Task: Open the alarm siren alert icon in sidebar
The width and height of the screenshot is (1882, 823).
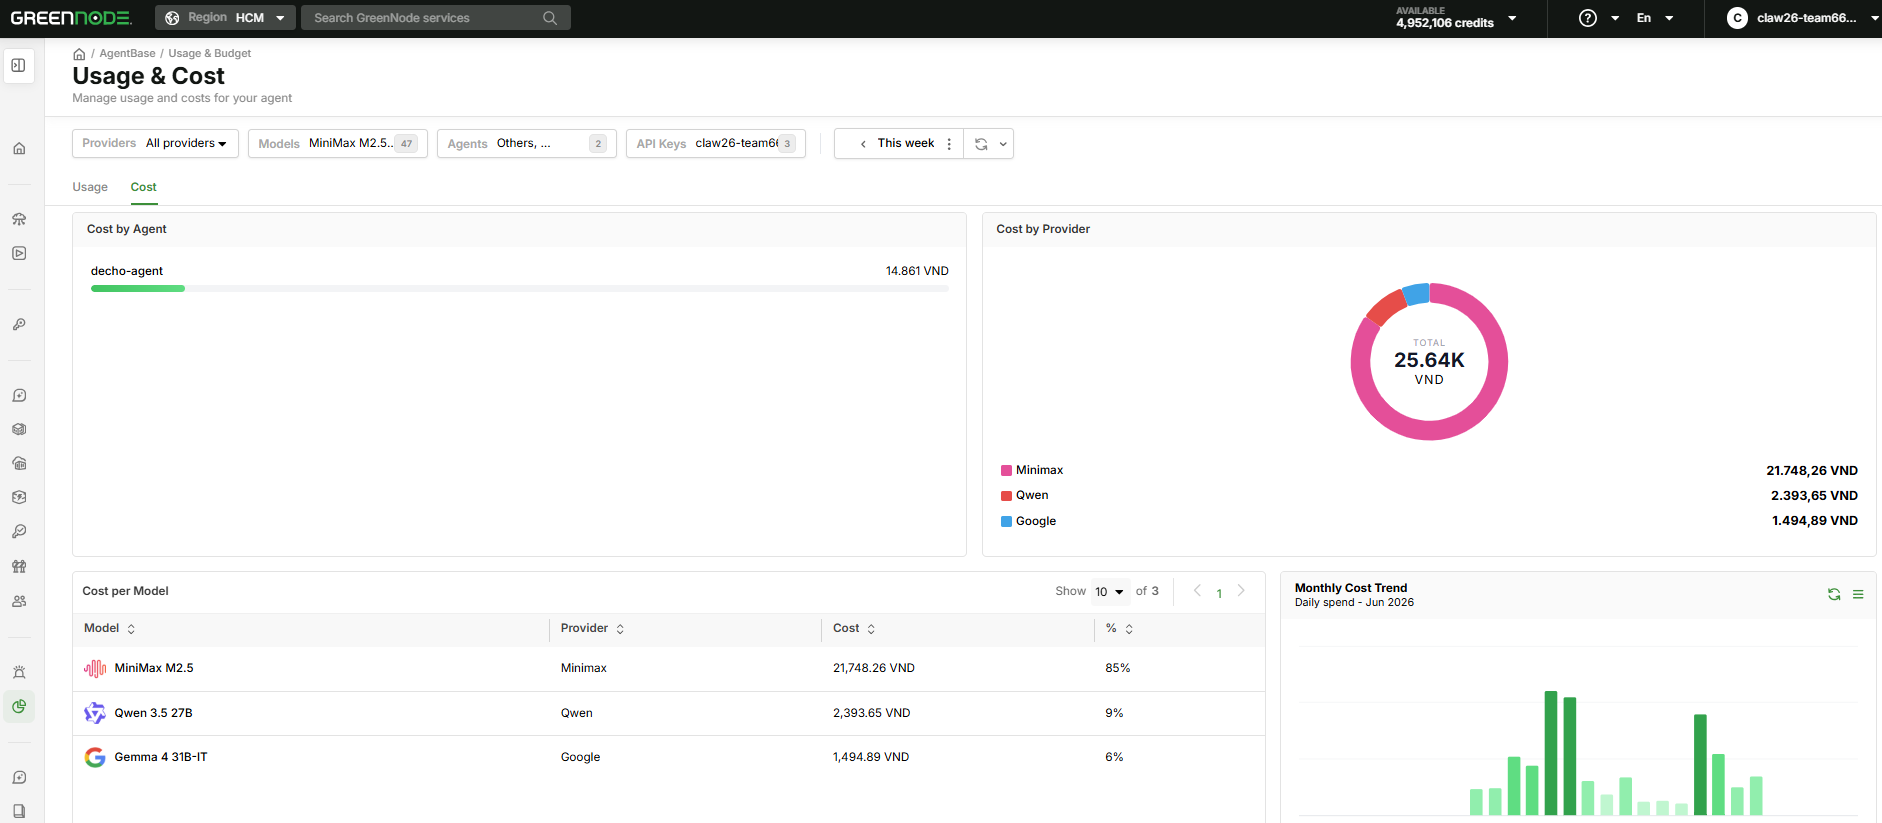Action: [x=19, y=672]
